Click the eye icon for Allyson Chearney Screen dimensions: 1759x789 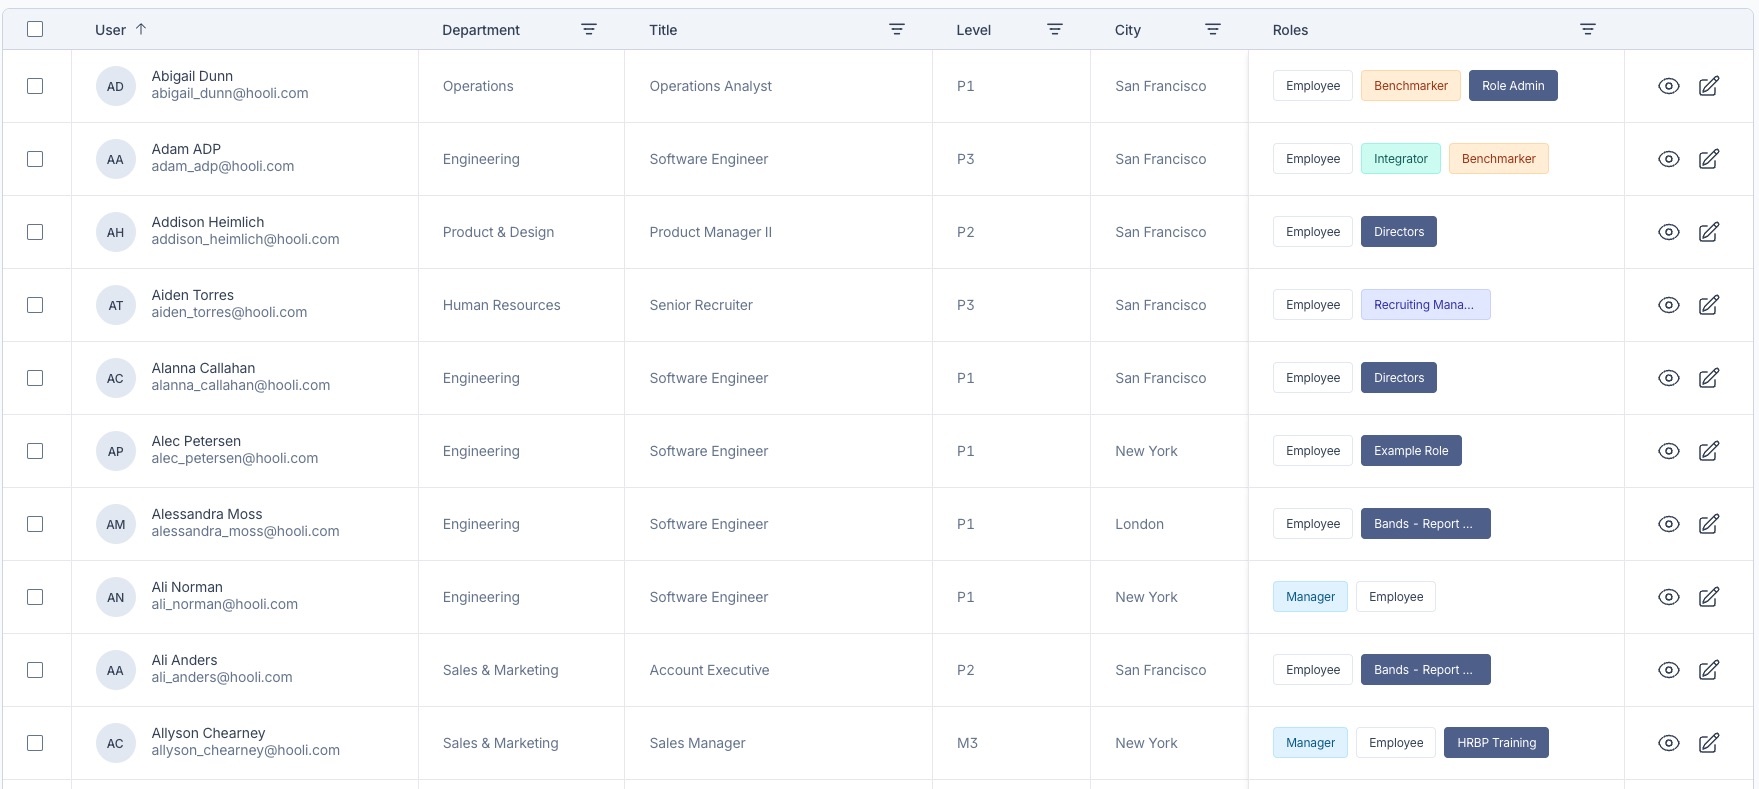point(1668,743)
